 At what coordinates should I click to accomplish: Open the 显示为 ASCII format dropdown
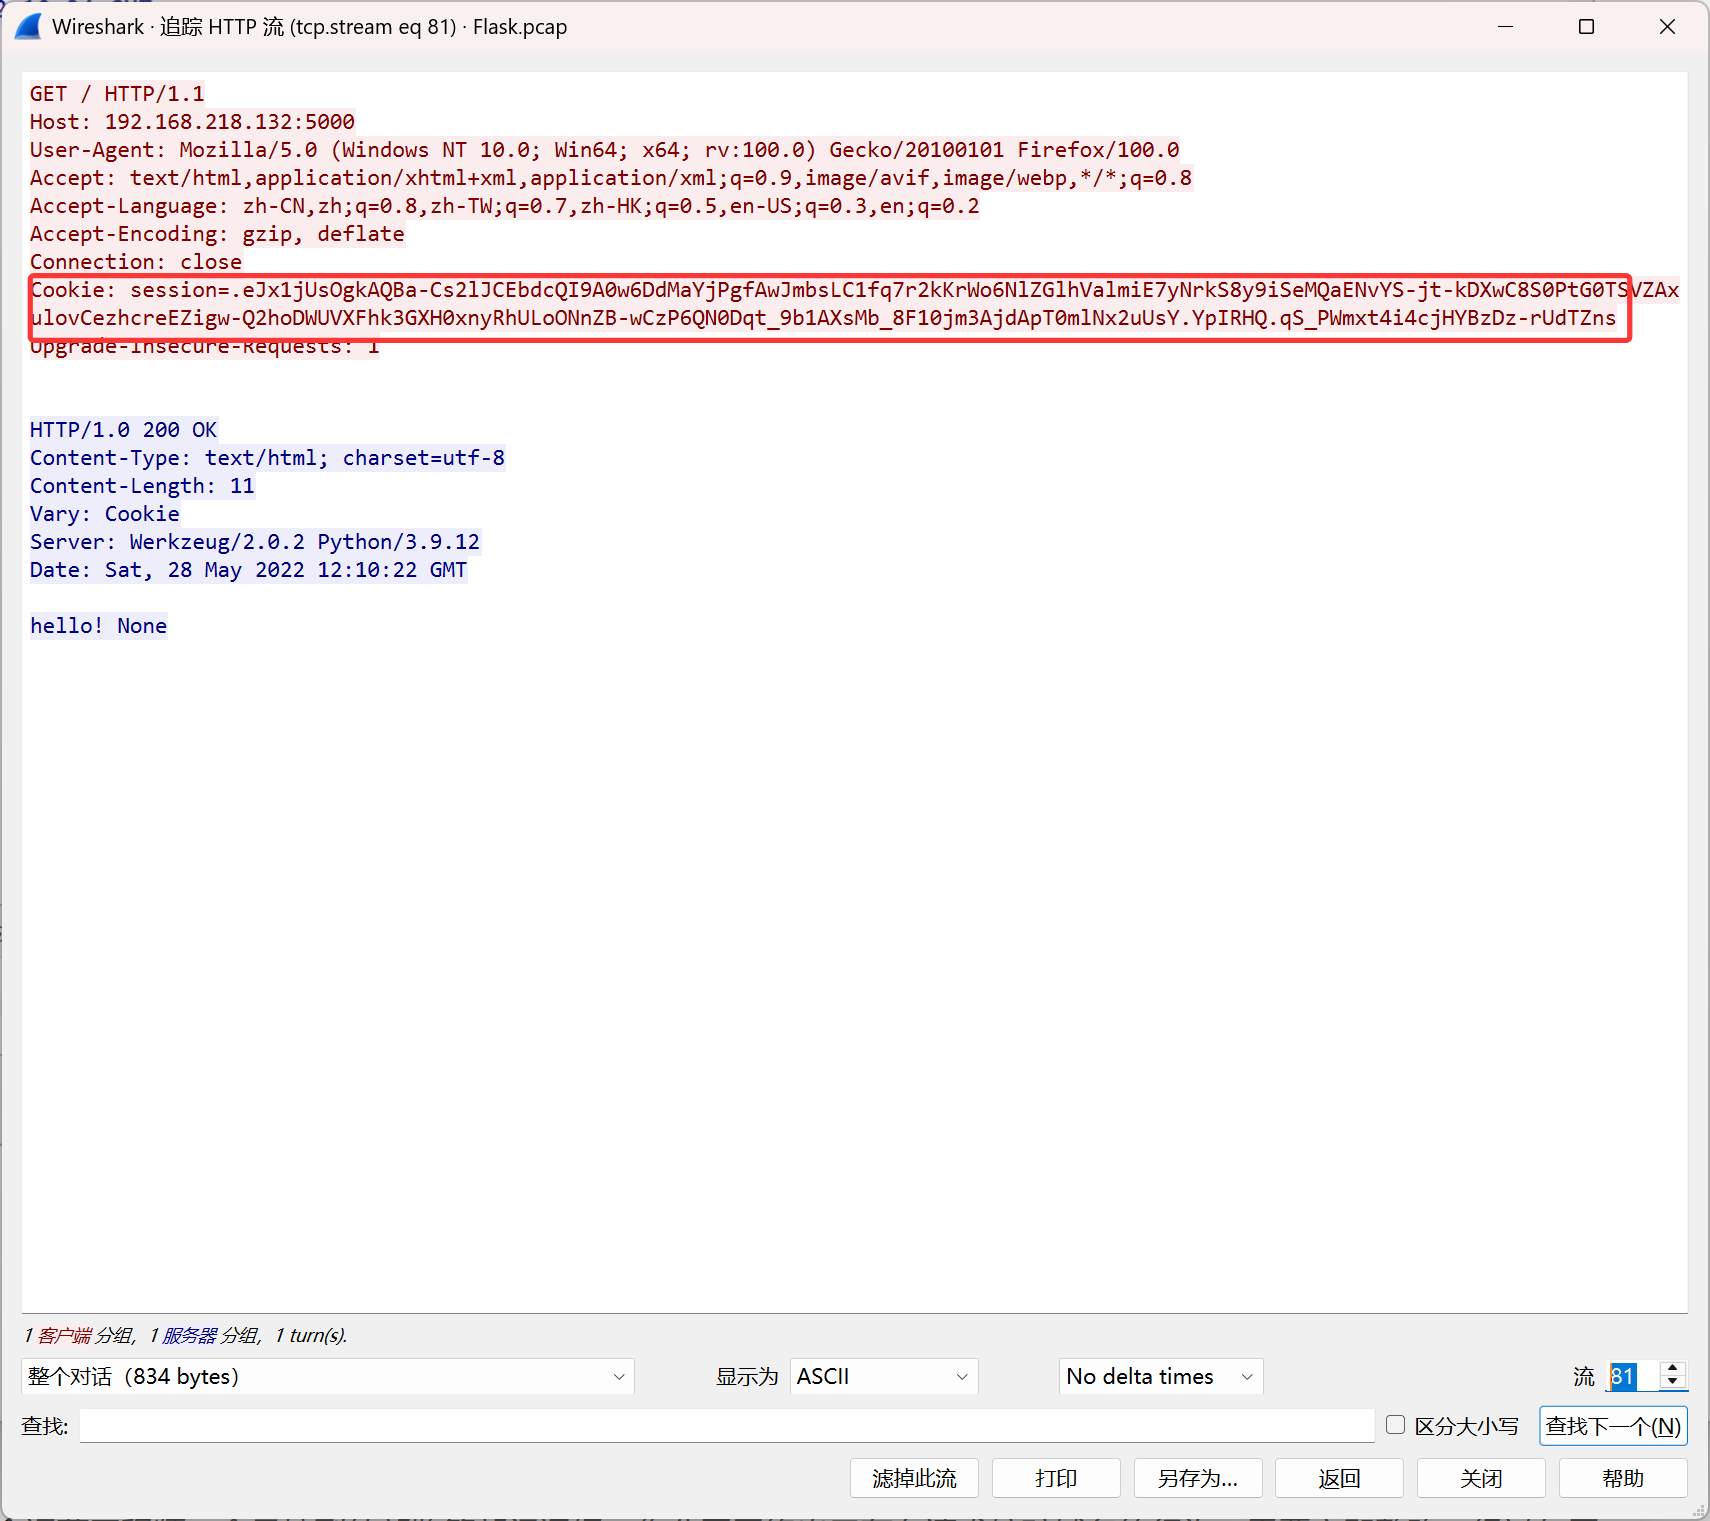click(884, 1376)
